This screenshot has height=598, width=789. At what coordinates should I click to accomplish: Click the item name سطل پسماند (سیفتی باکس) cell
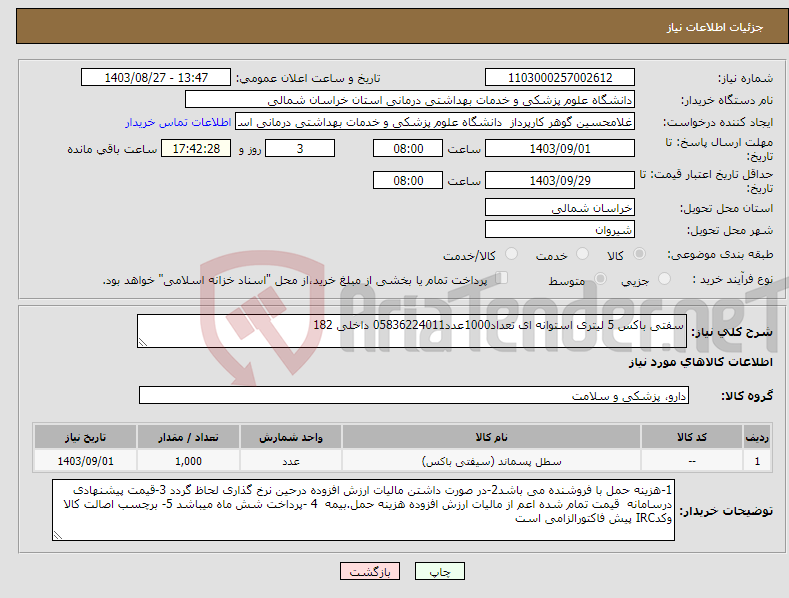pos(491,461)
